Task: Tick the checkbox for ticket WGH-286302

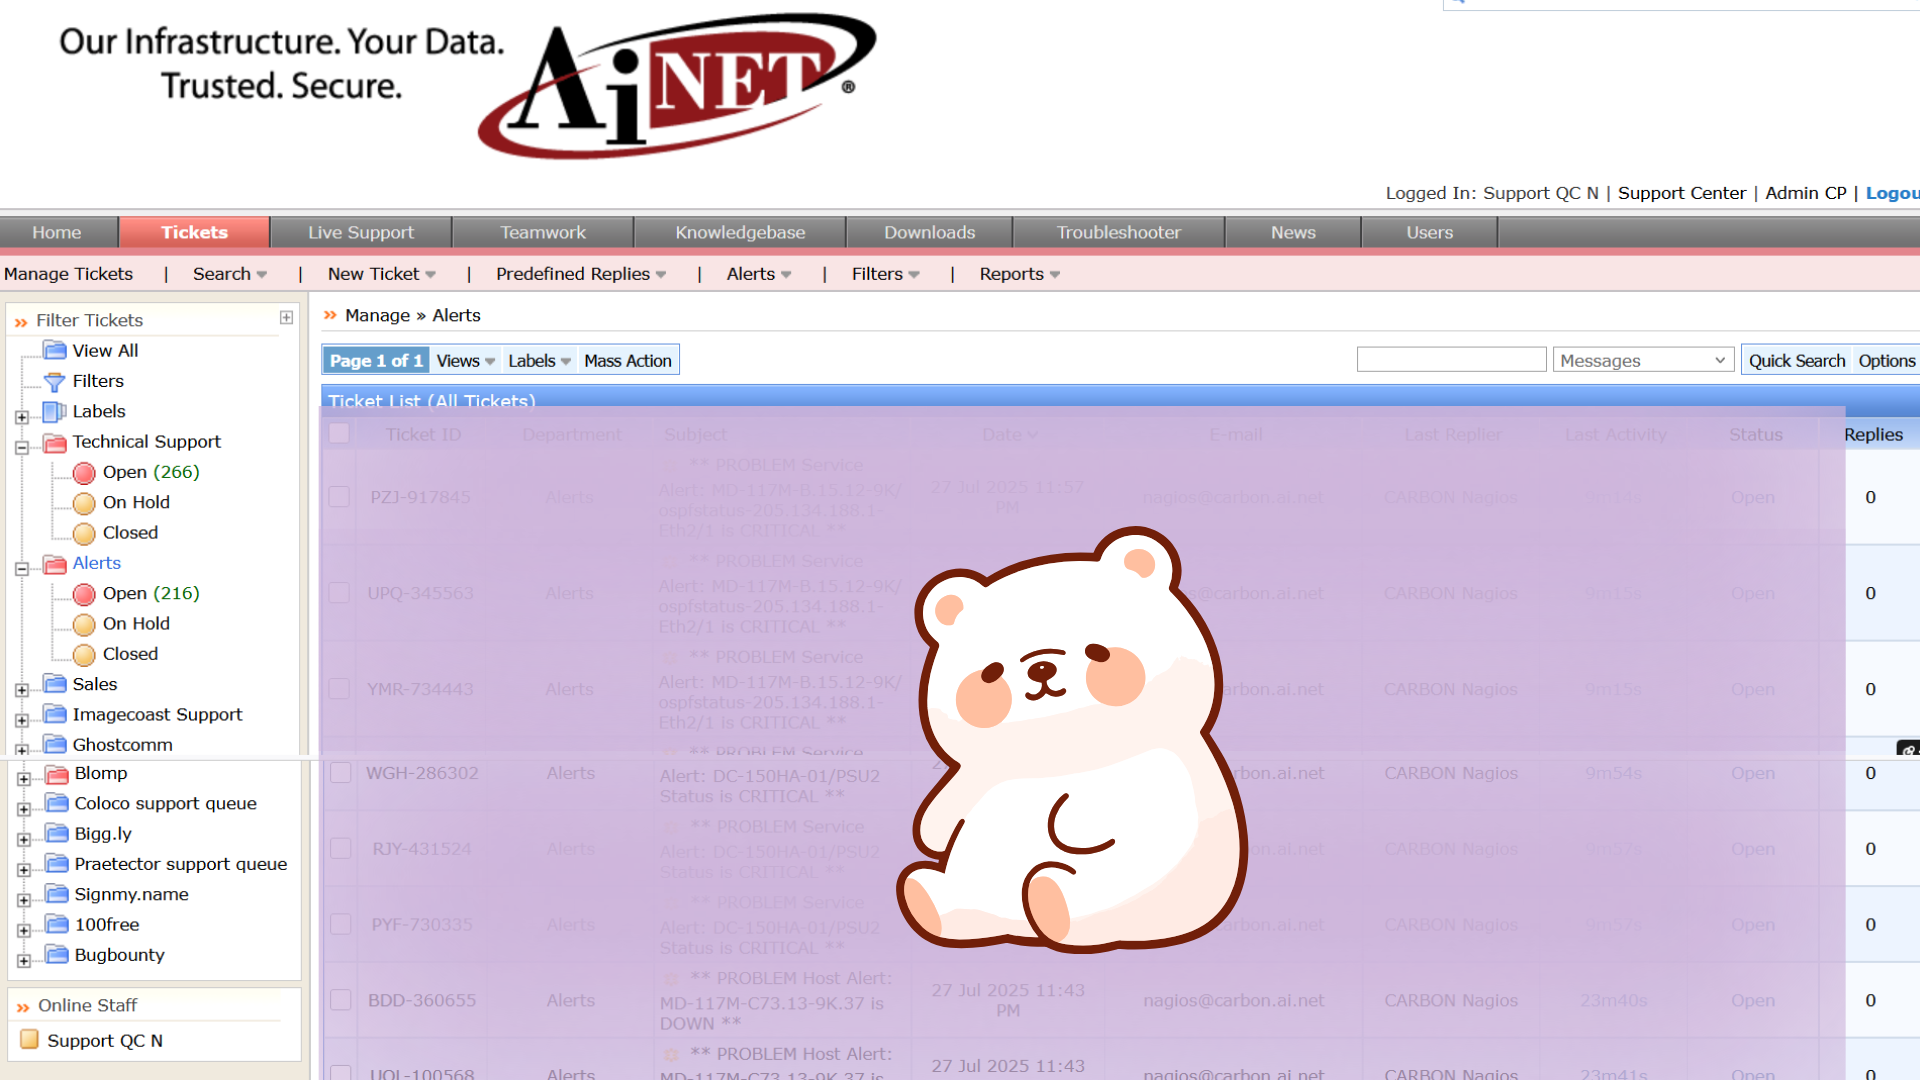Action: tap(340, 773)
